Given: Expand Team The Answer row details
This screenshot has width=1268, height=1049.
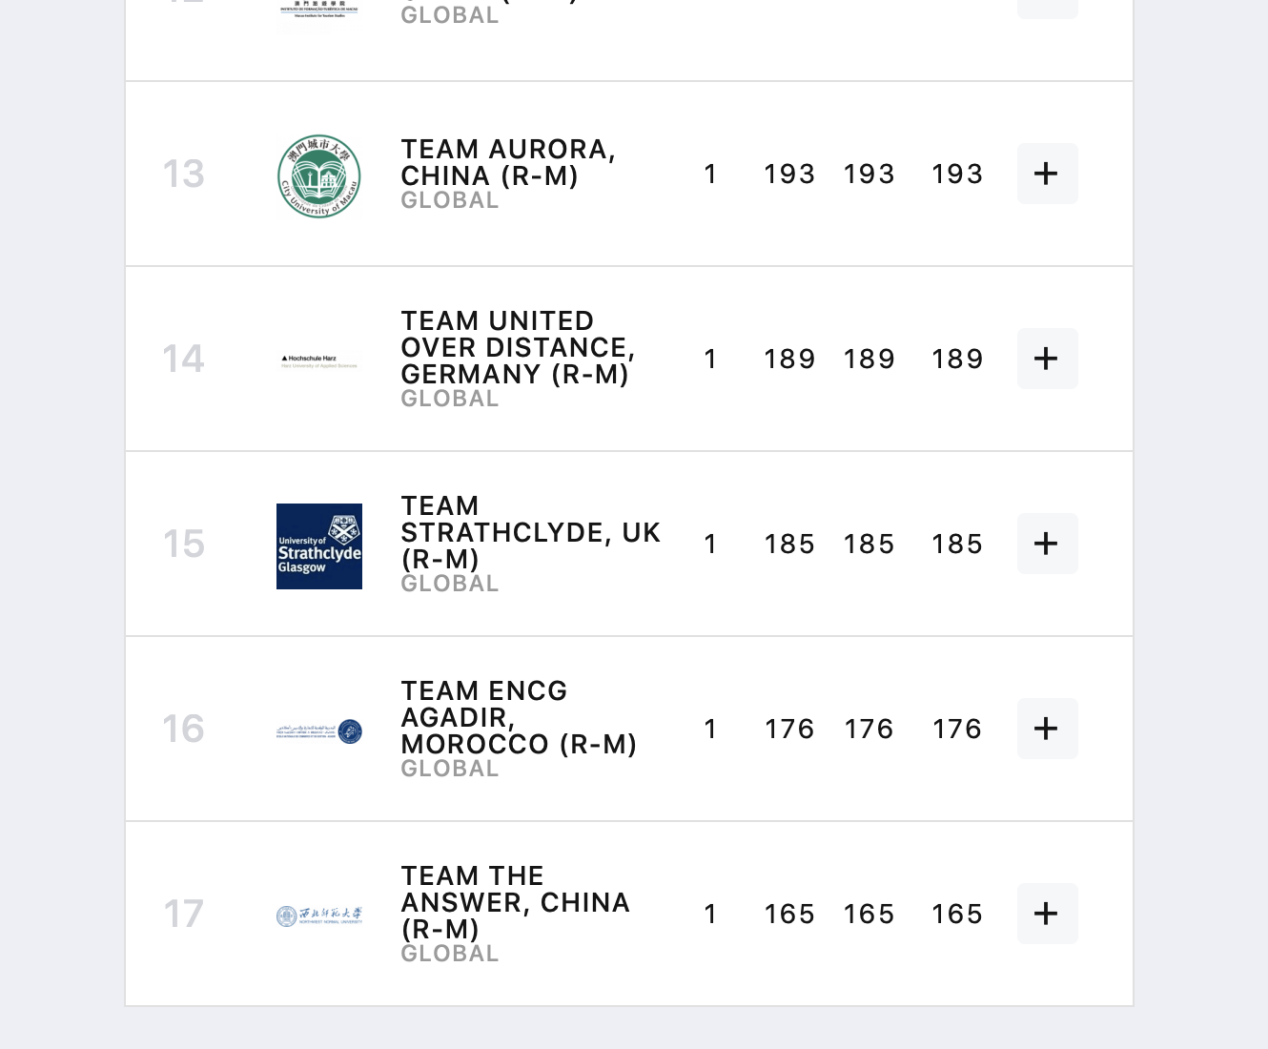Looking at the screenshot, I should 1046,914.
